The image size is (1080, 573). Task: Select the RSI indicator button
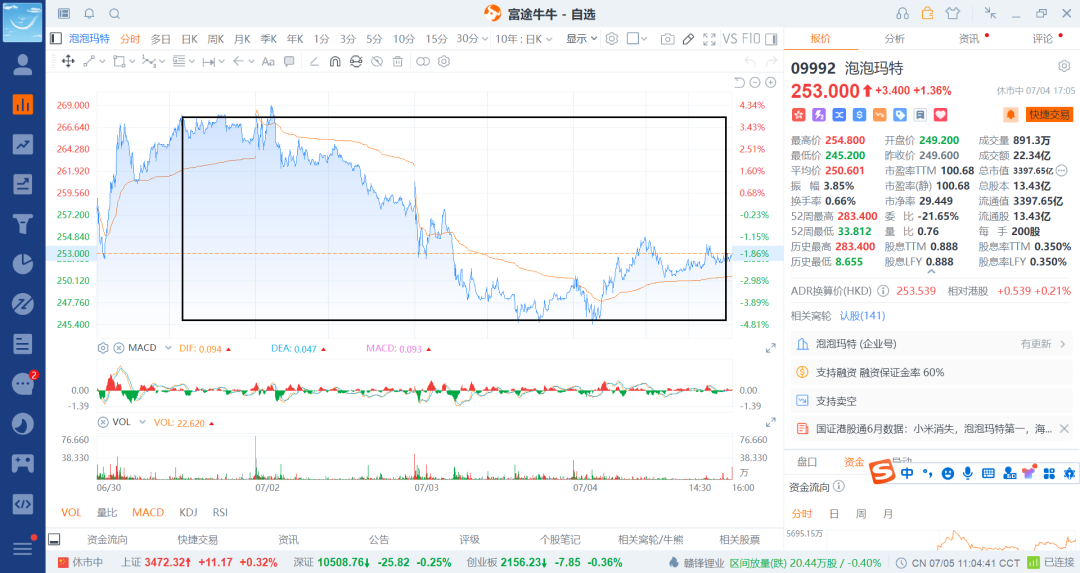tap(220, 512)
